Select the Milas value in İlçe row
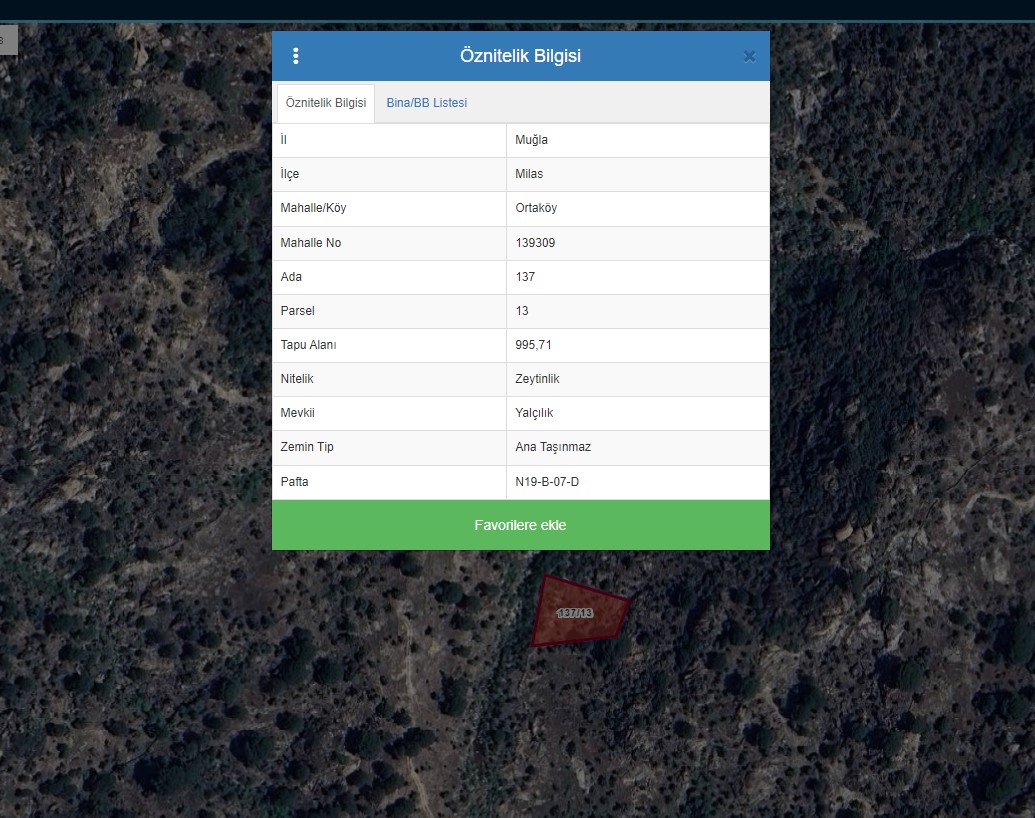The width and height of the screenshot is (1035, 818). coord(529,174)
